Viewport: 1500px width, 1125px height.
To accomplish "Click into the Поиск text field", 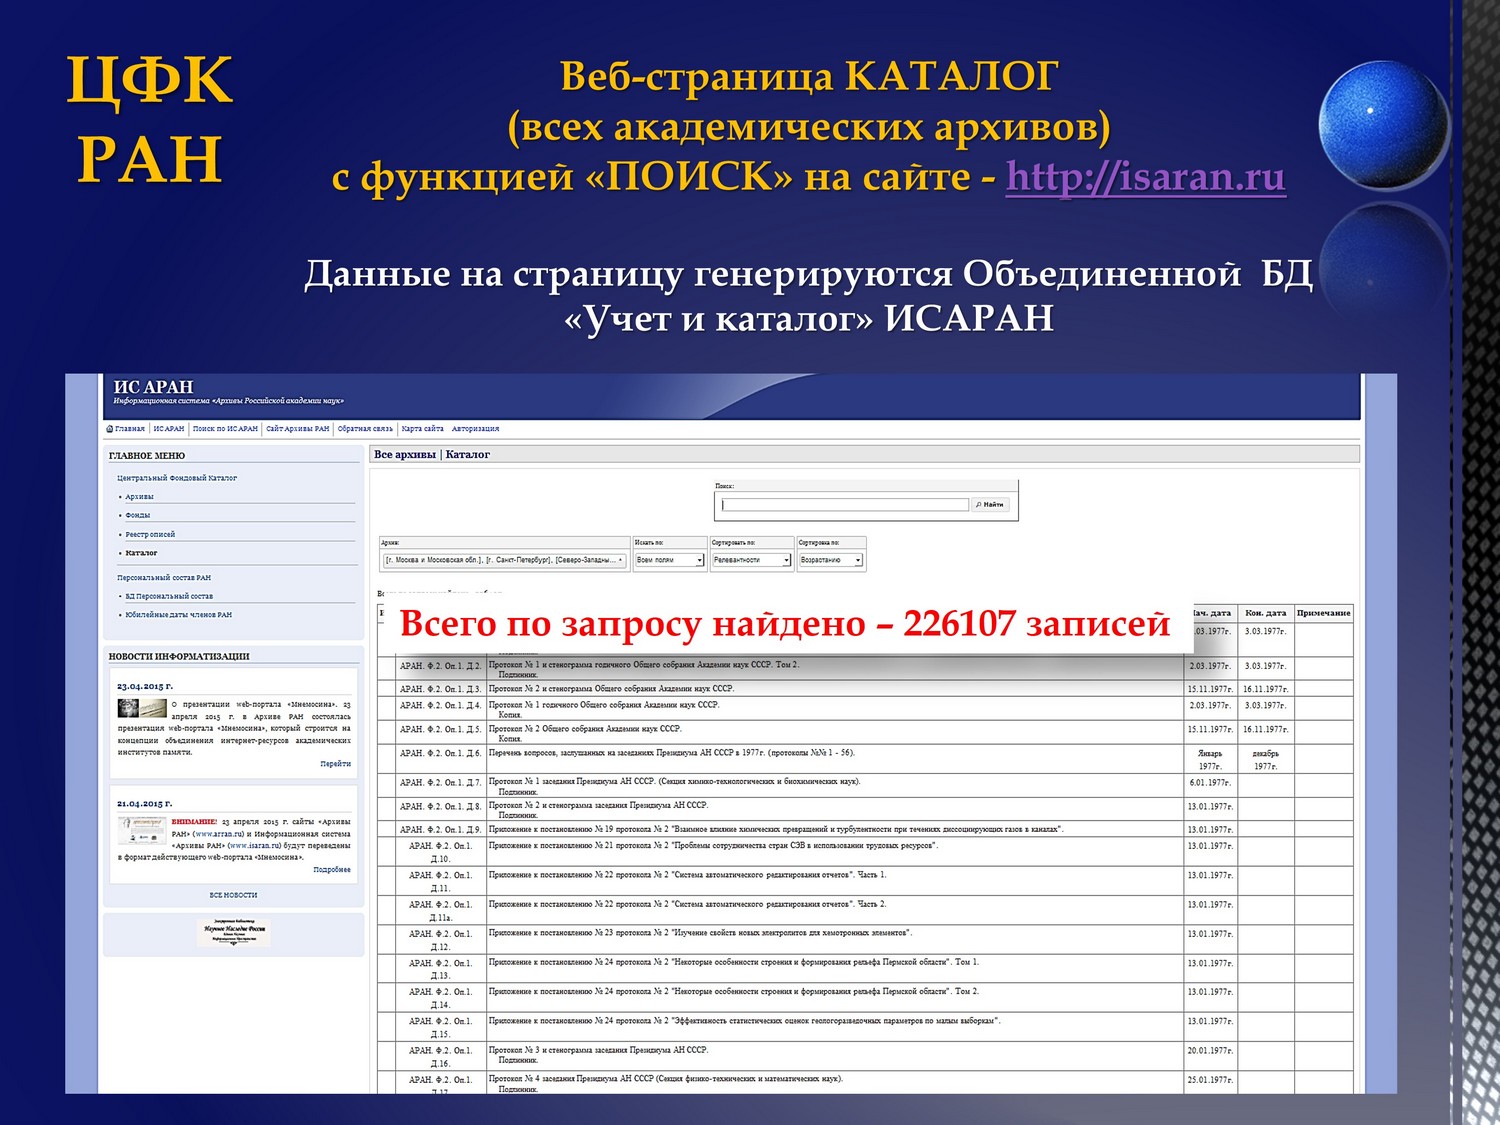I will coord(844,505).
